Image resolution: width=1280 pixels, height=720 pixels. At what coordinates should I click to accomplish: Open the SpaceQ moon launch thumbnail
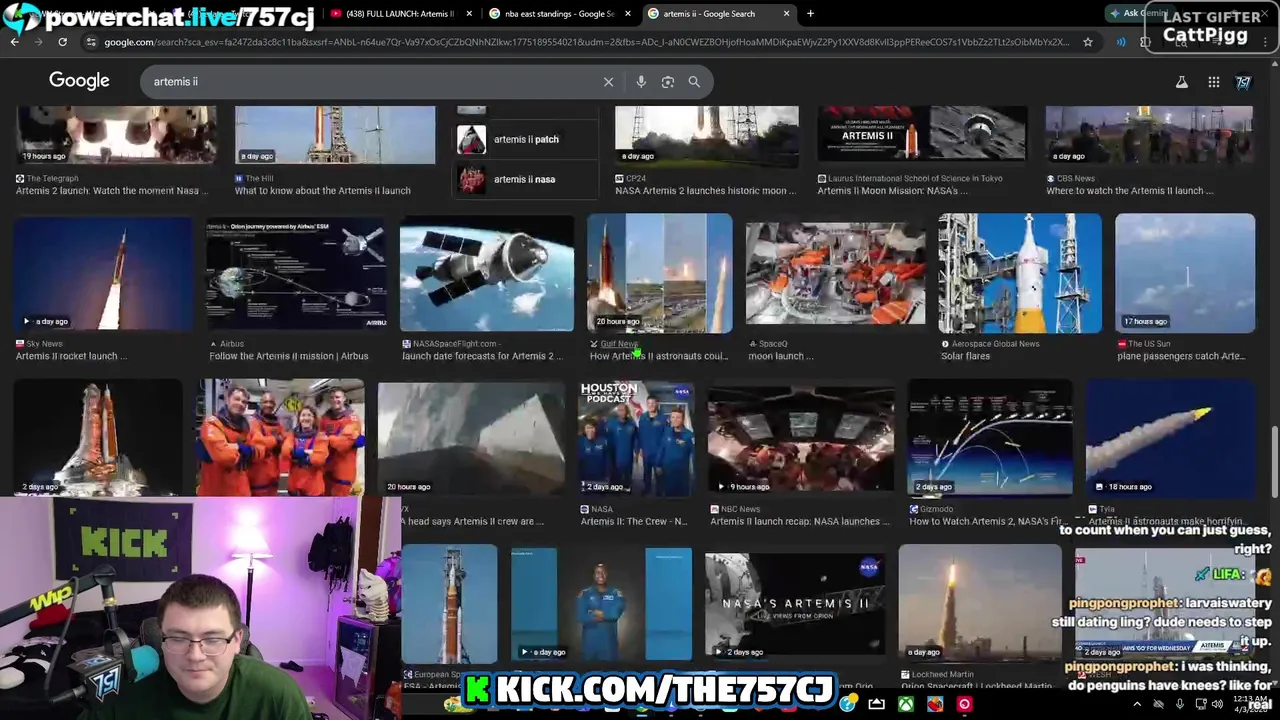836,273
